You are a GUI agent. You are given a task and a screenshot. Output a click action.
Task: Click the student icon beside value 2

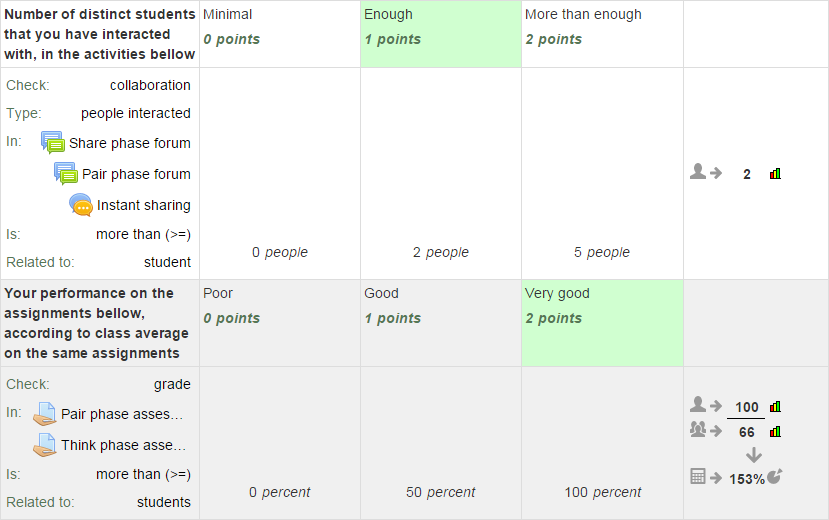coord(698,171)
